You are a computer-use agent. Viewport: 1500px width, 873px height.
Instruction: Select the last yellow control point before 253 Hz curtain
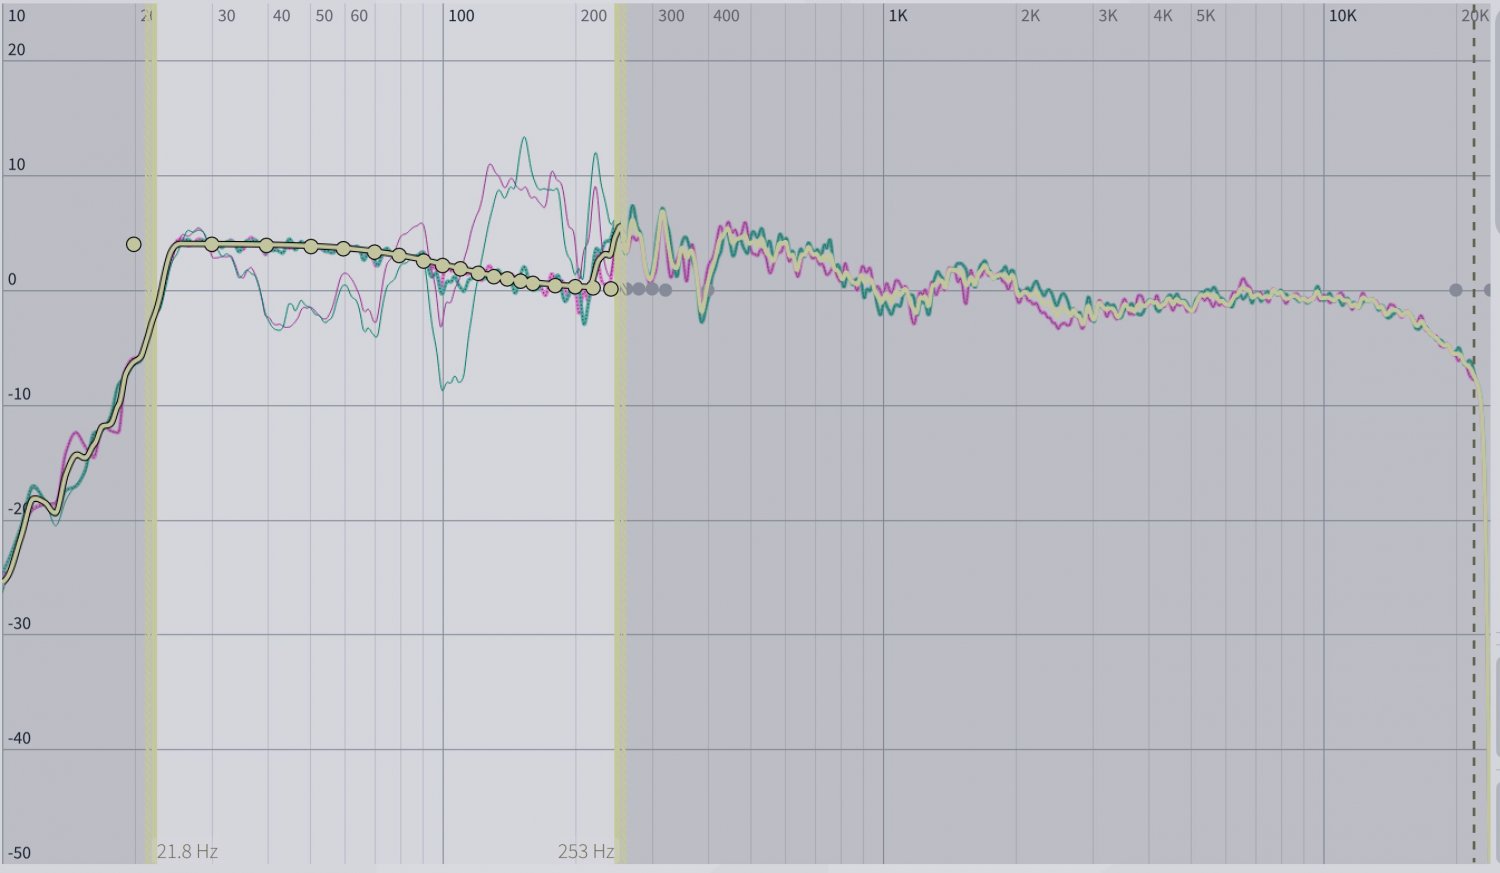pyautogui.click(x=610, y=289)
